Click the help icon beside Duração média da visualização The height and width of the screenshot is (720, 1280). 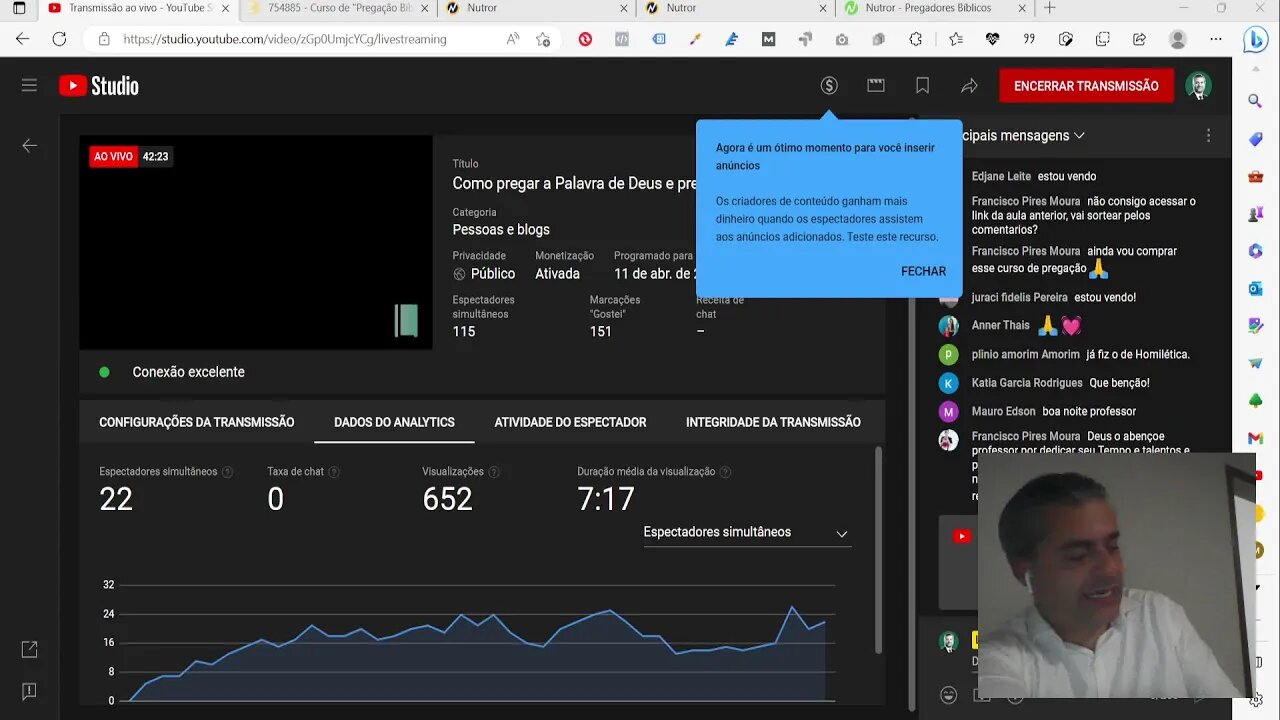725,472
